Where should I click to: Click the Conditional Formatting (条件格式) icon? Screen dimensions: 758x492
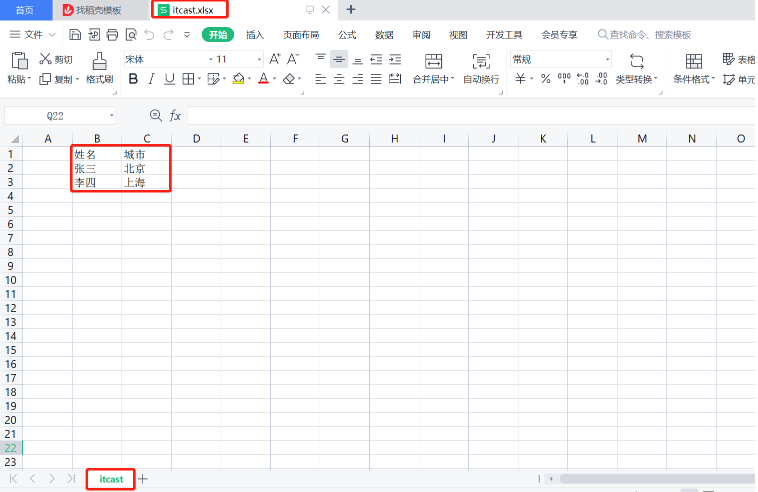click(x=693, y=61)
